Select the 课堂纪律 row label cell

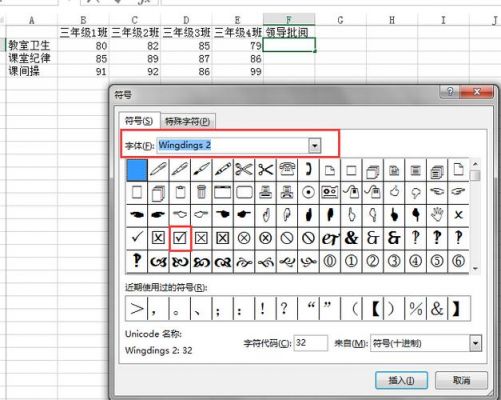pyautogui.click(x=32, y=58)
